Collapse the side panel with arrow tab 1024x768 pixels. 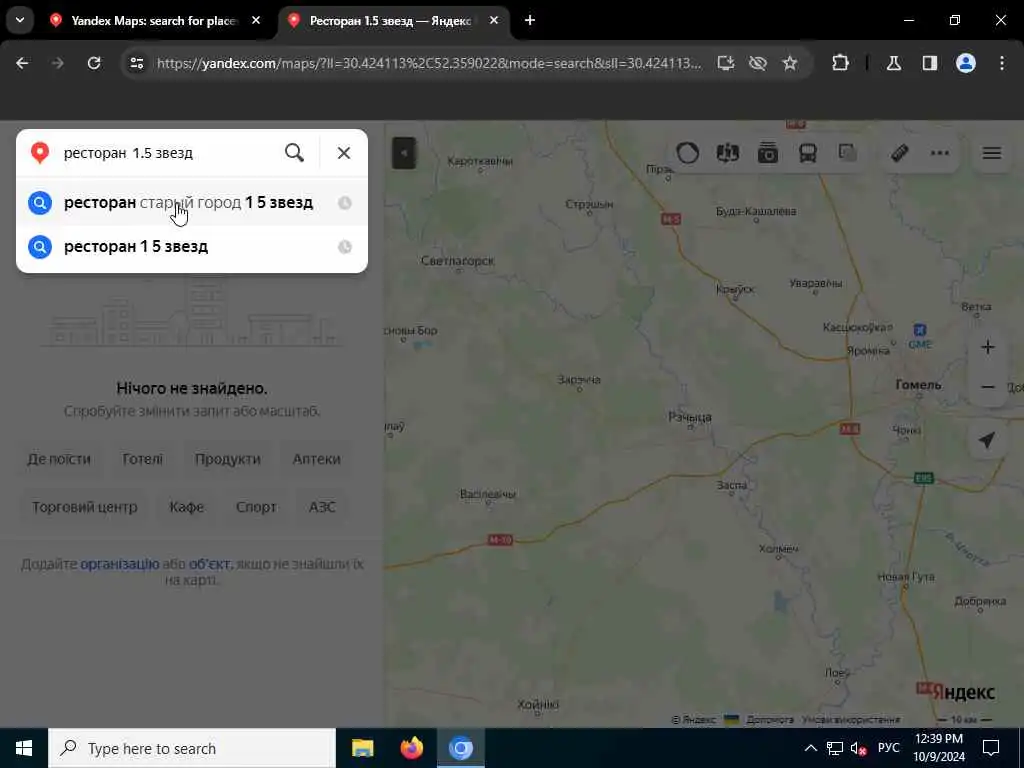point(404,153)
